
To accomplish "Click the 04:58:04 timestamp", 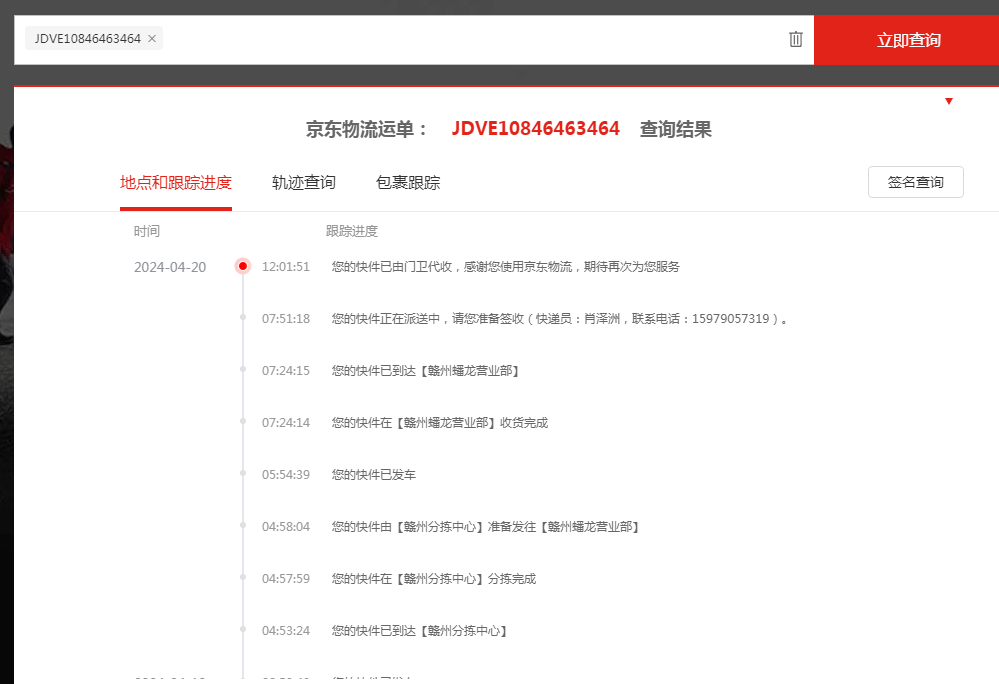I will 286,527.
